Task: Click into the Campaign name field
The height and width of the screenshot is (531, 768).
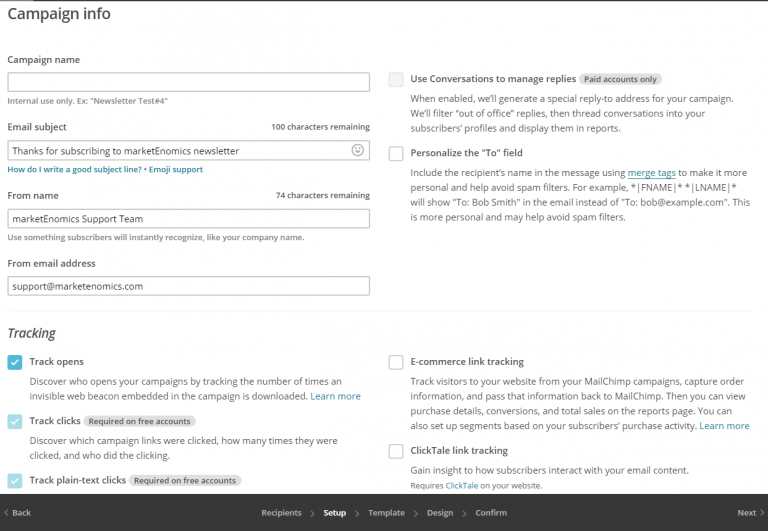Action: pos(188,82)
